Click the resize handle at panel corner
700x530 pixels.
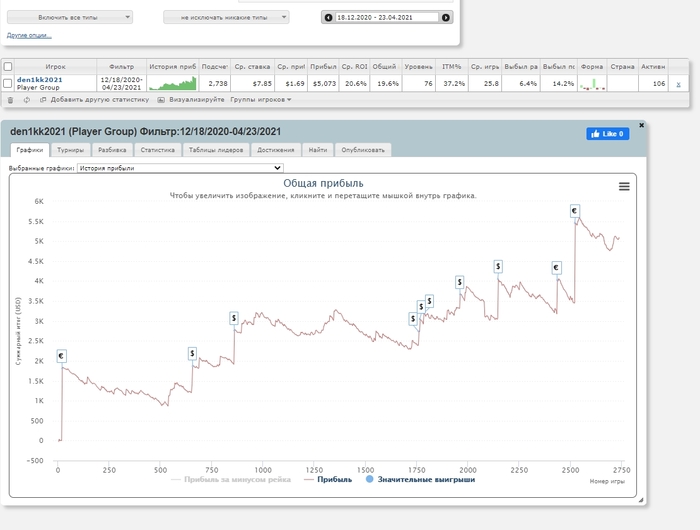641,500
